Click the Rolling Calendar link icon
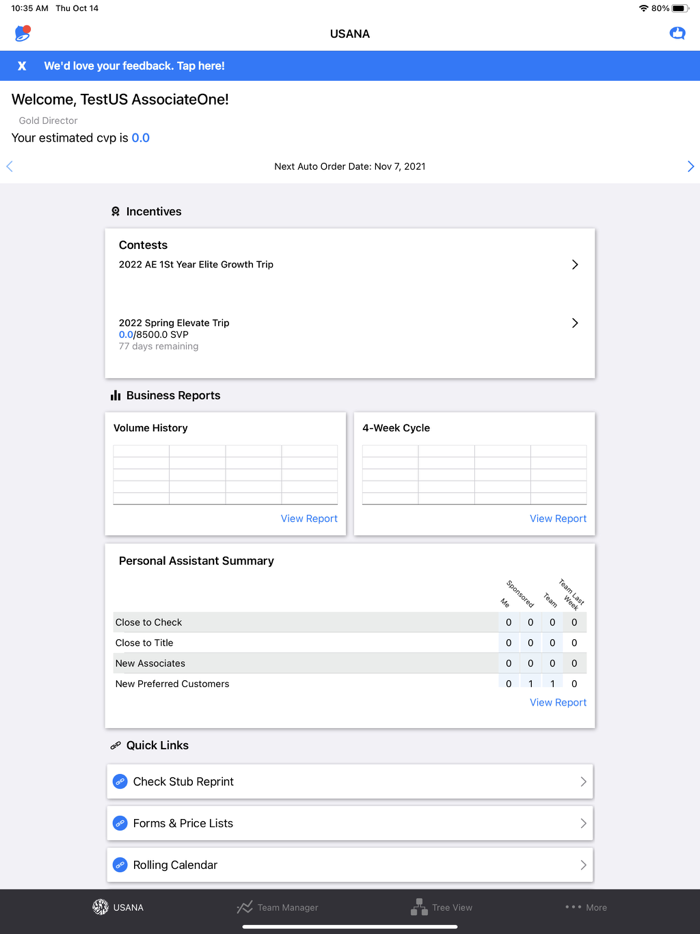The height and width of the screenshot is (934, 700). click(120, 865)
